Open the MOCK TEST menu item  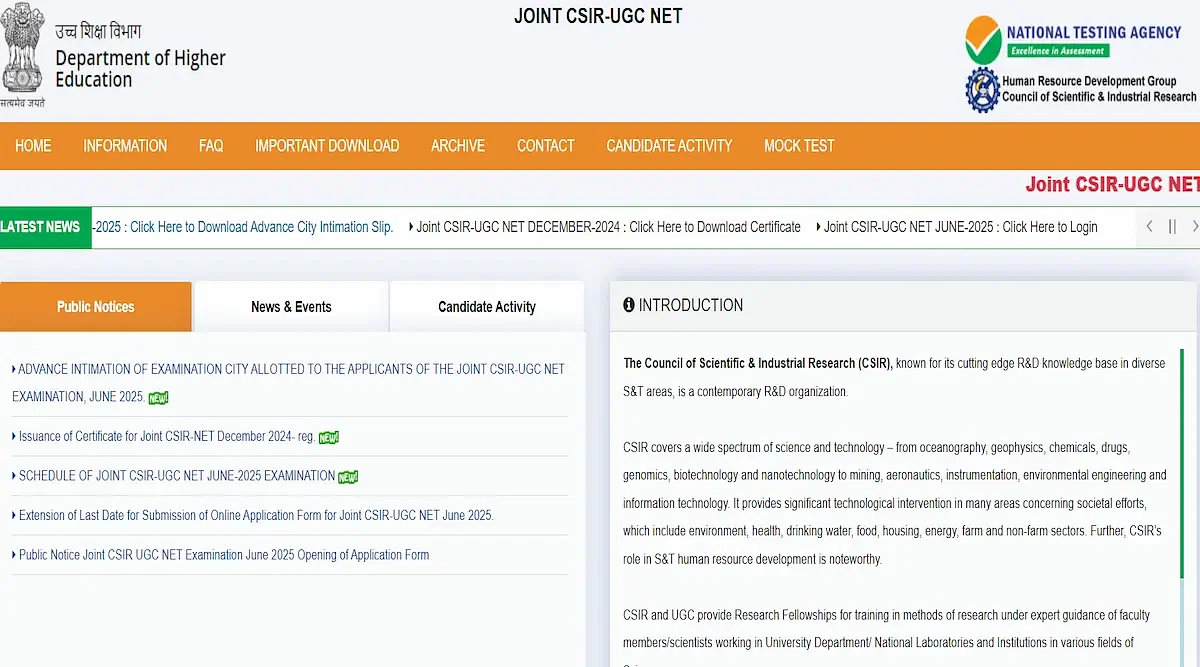[799, 146]
